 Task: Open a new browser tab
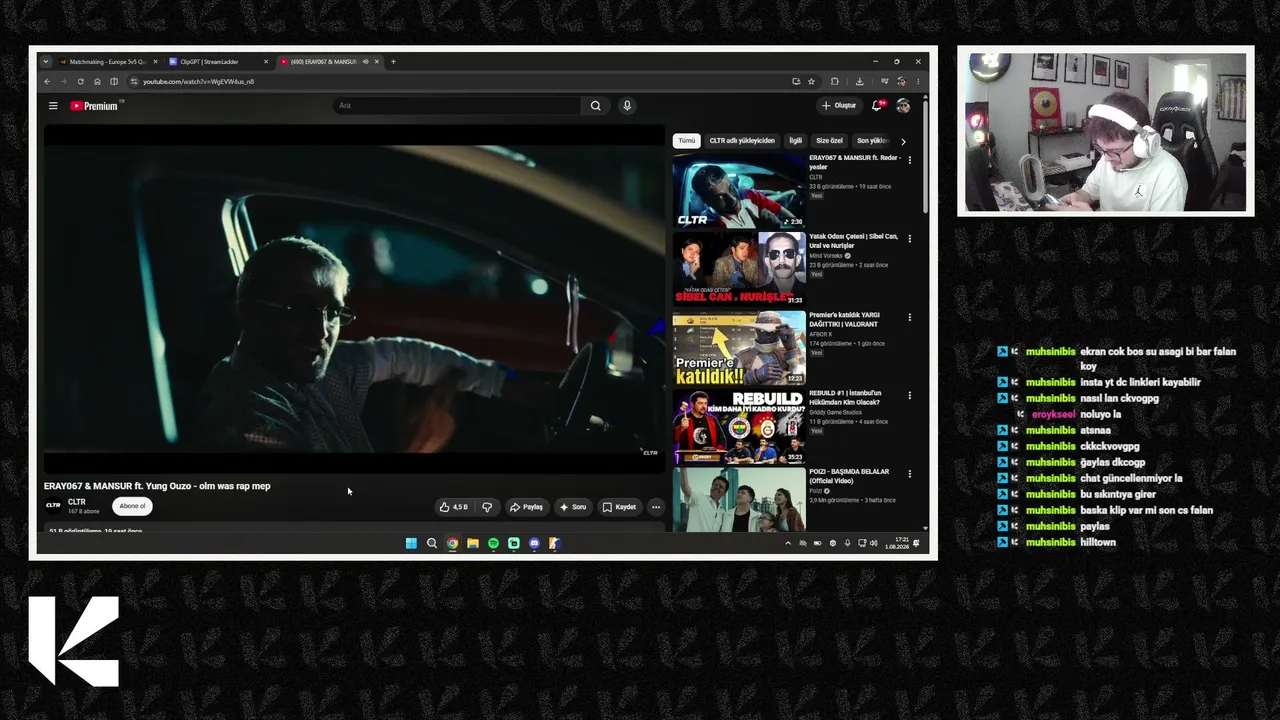[393, 62]
